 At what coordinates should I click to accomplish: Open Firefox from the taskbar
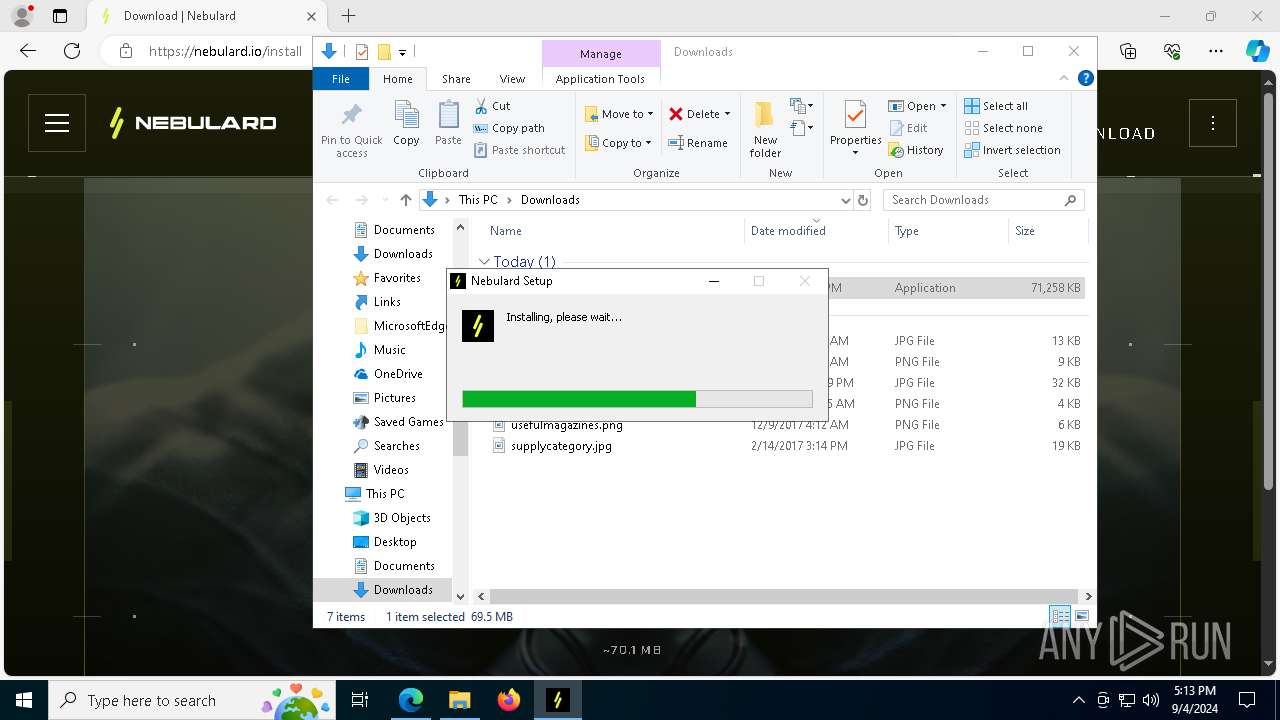click(x=509, y=700)
